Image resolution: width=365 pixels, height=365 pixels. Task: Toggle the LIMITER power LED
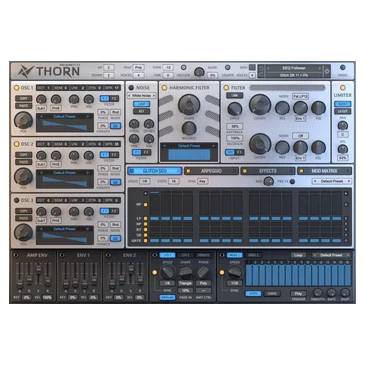point(342,88)
